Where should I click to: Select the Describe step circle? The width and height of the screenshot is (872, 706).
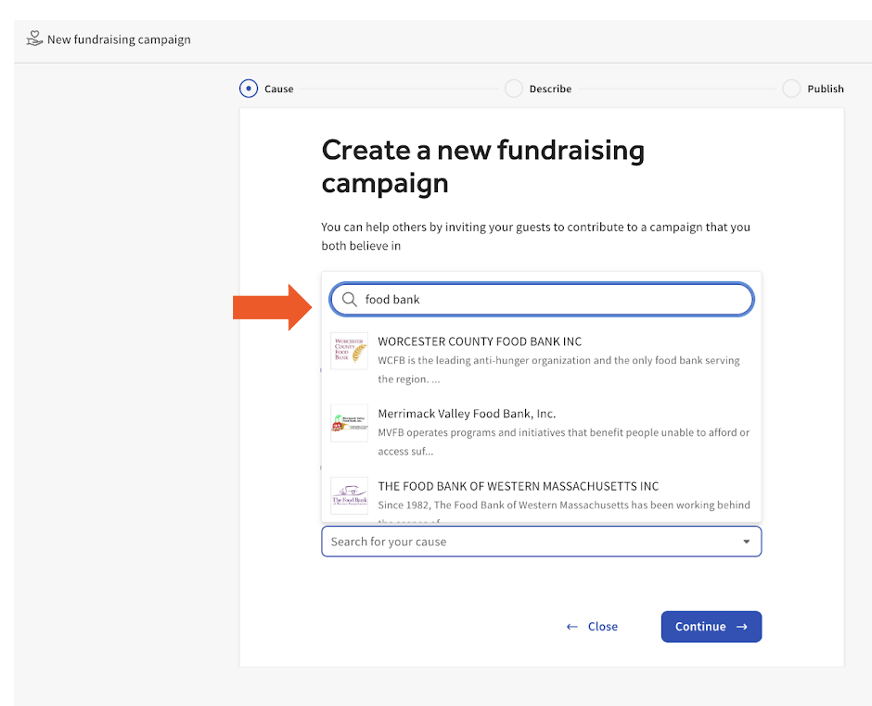coord(513,89)
